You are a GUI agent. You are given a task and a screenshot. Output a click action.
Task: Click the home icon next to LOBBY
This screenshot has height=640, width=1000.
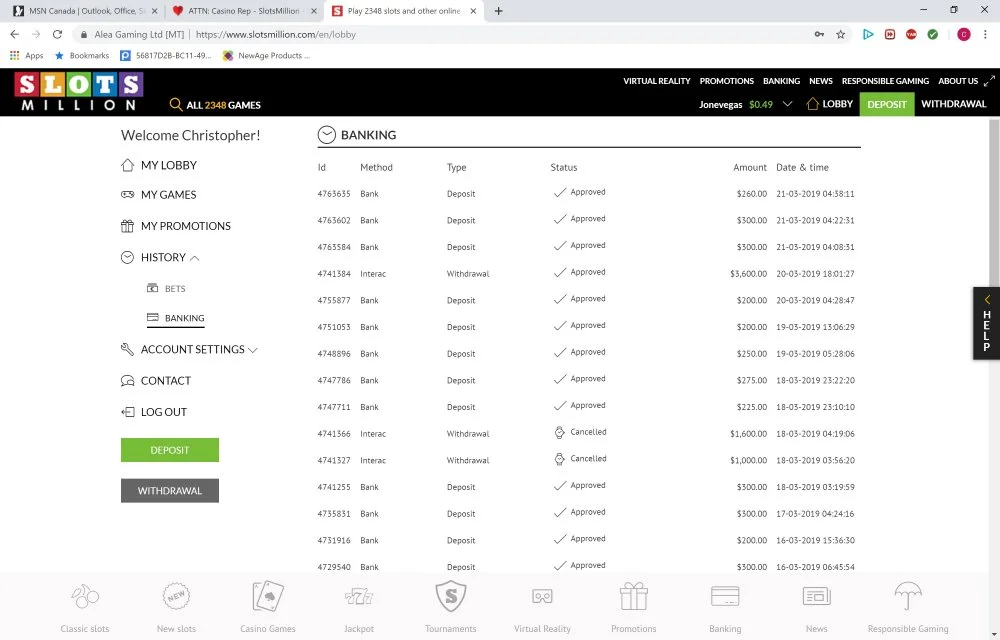(812, 103)
